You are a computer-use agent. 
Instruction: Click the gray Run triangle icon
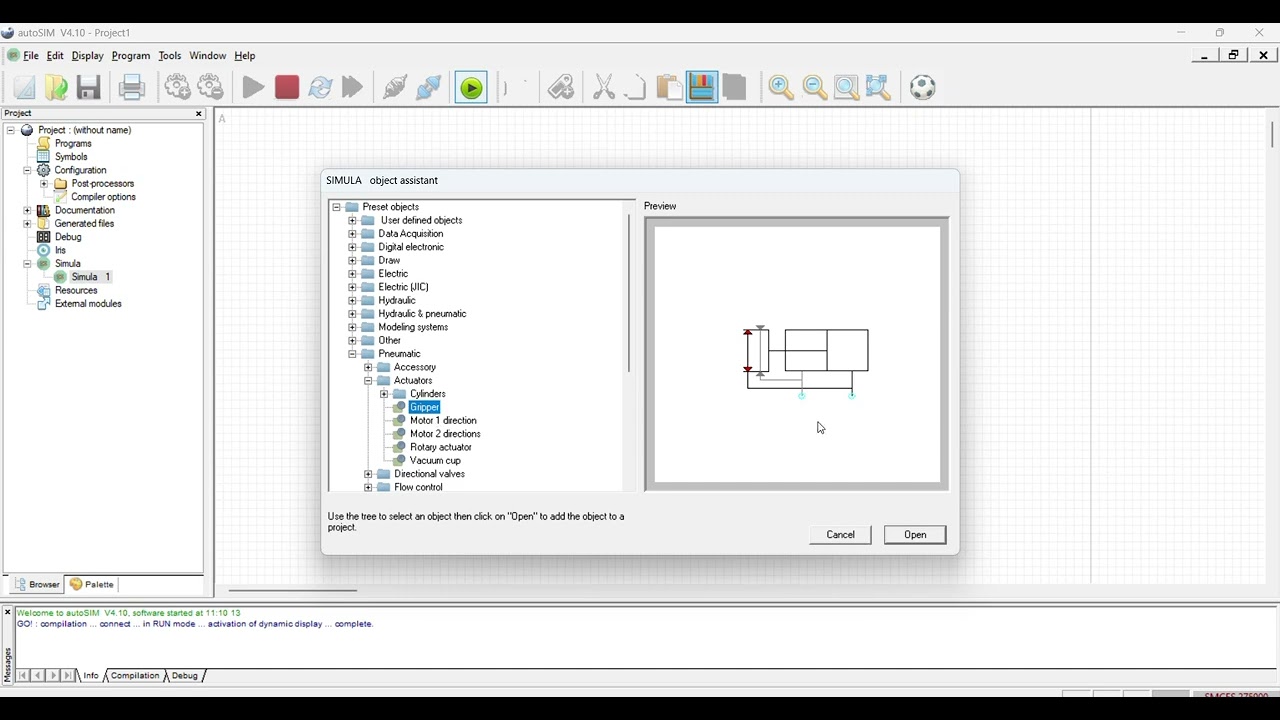point(253,88)
